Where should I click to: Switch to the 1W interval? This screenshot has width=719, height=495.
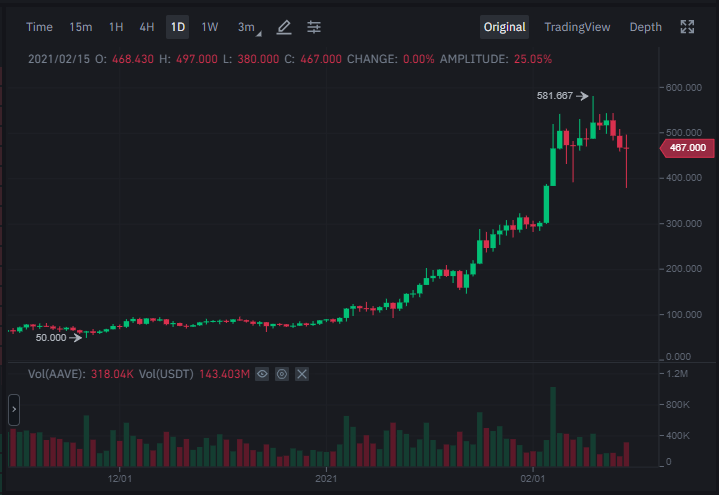coord(210,27)
